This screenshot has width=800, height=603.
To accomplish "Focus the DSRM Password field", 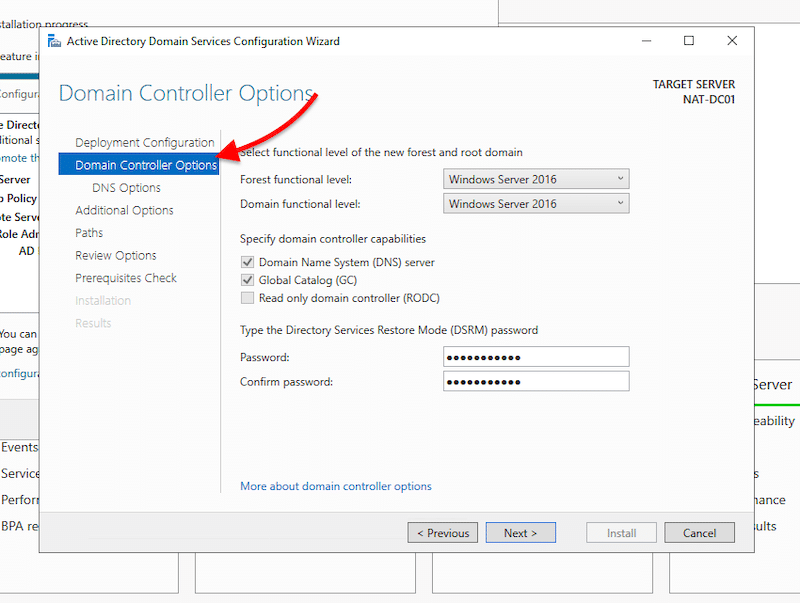I will pos(536,357).
